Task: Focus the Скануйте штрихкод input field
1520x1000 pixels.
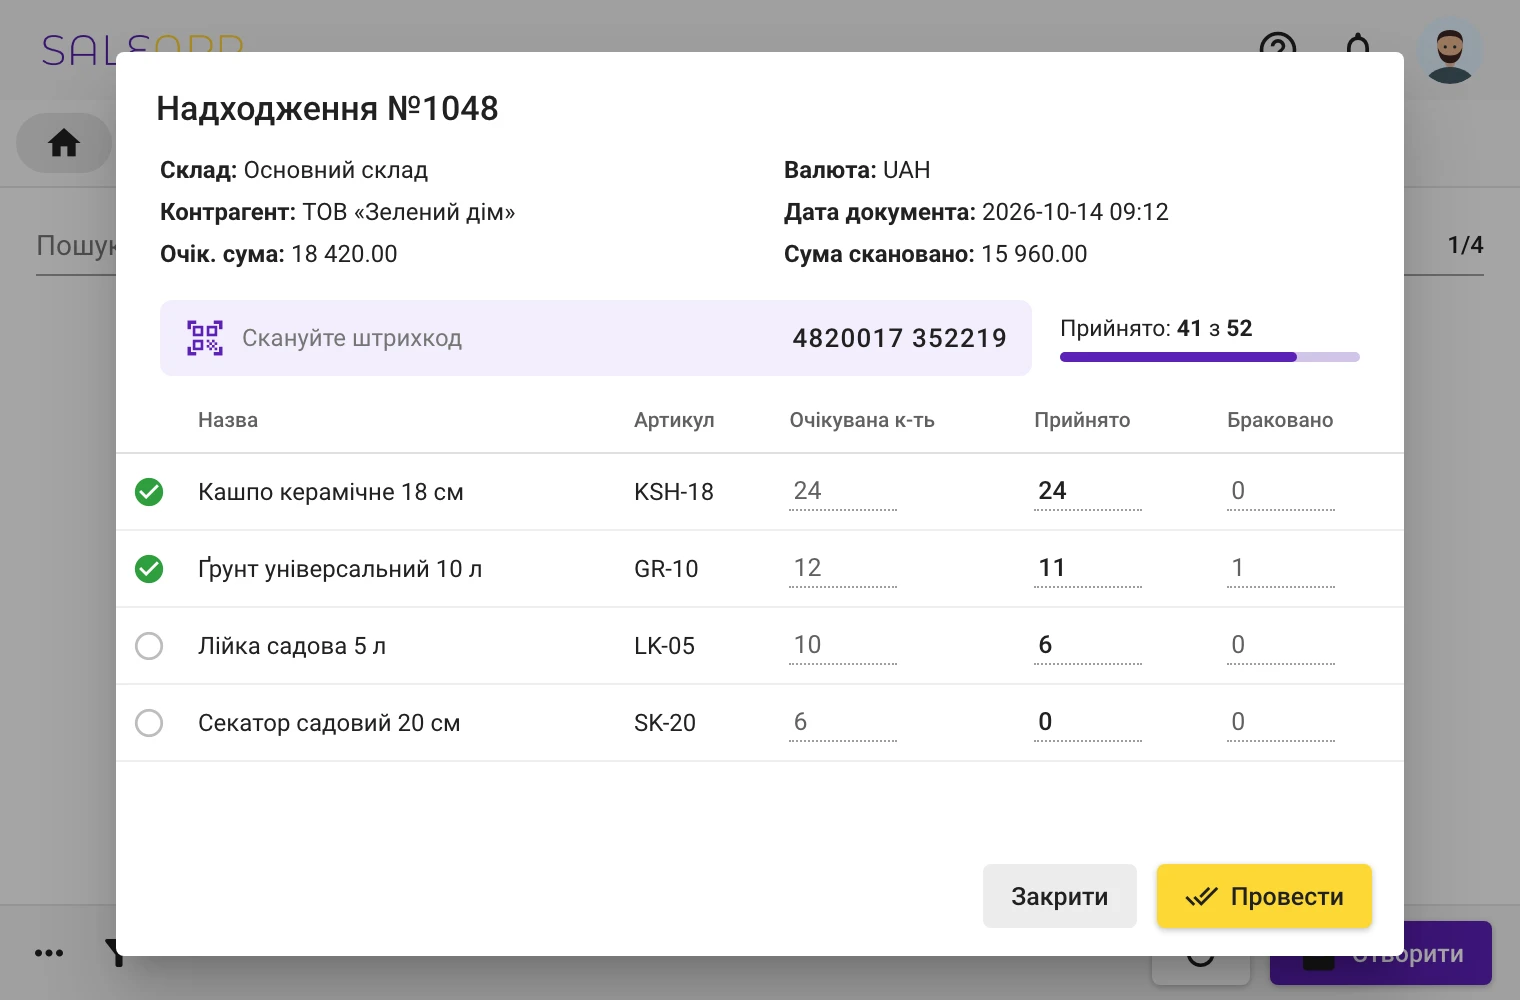Action: (596, 338)
